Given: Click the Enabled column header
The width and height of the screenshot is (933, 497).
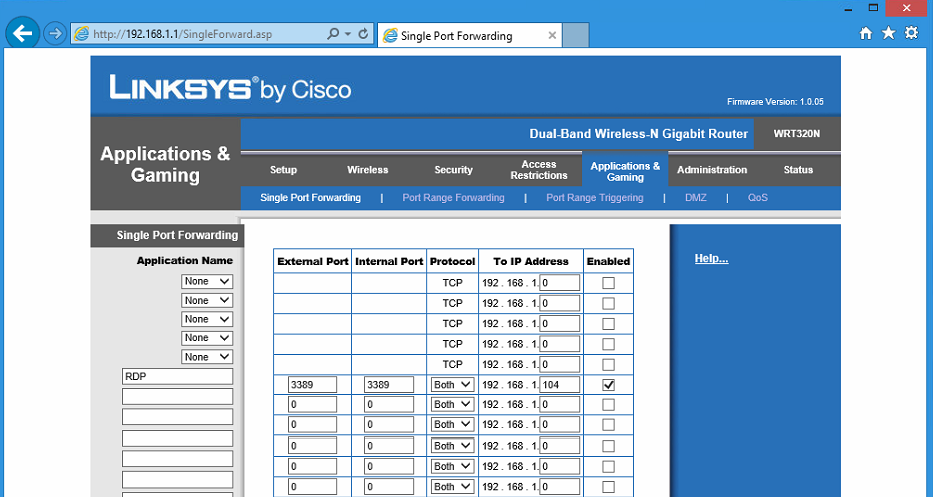Looking at the screenshot, I should [x=608, y=261].
